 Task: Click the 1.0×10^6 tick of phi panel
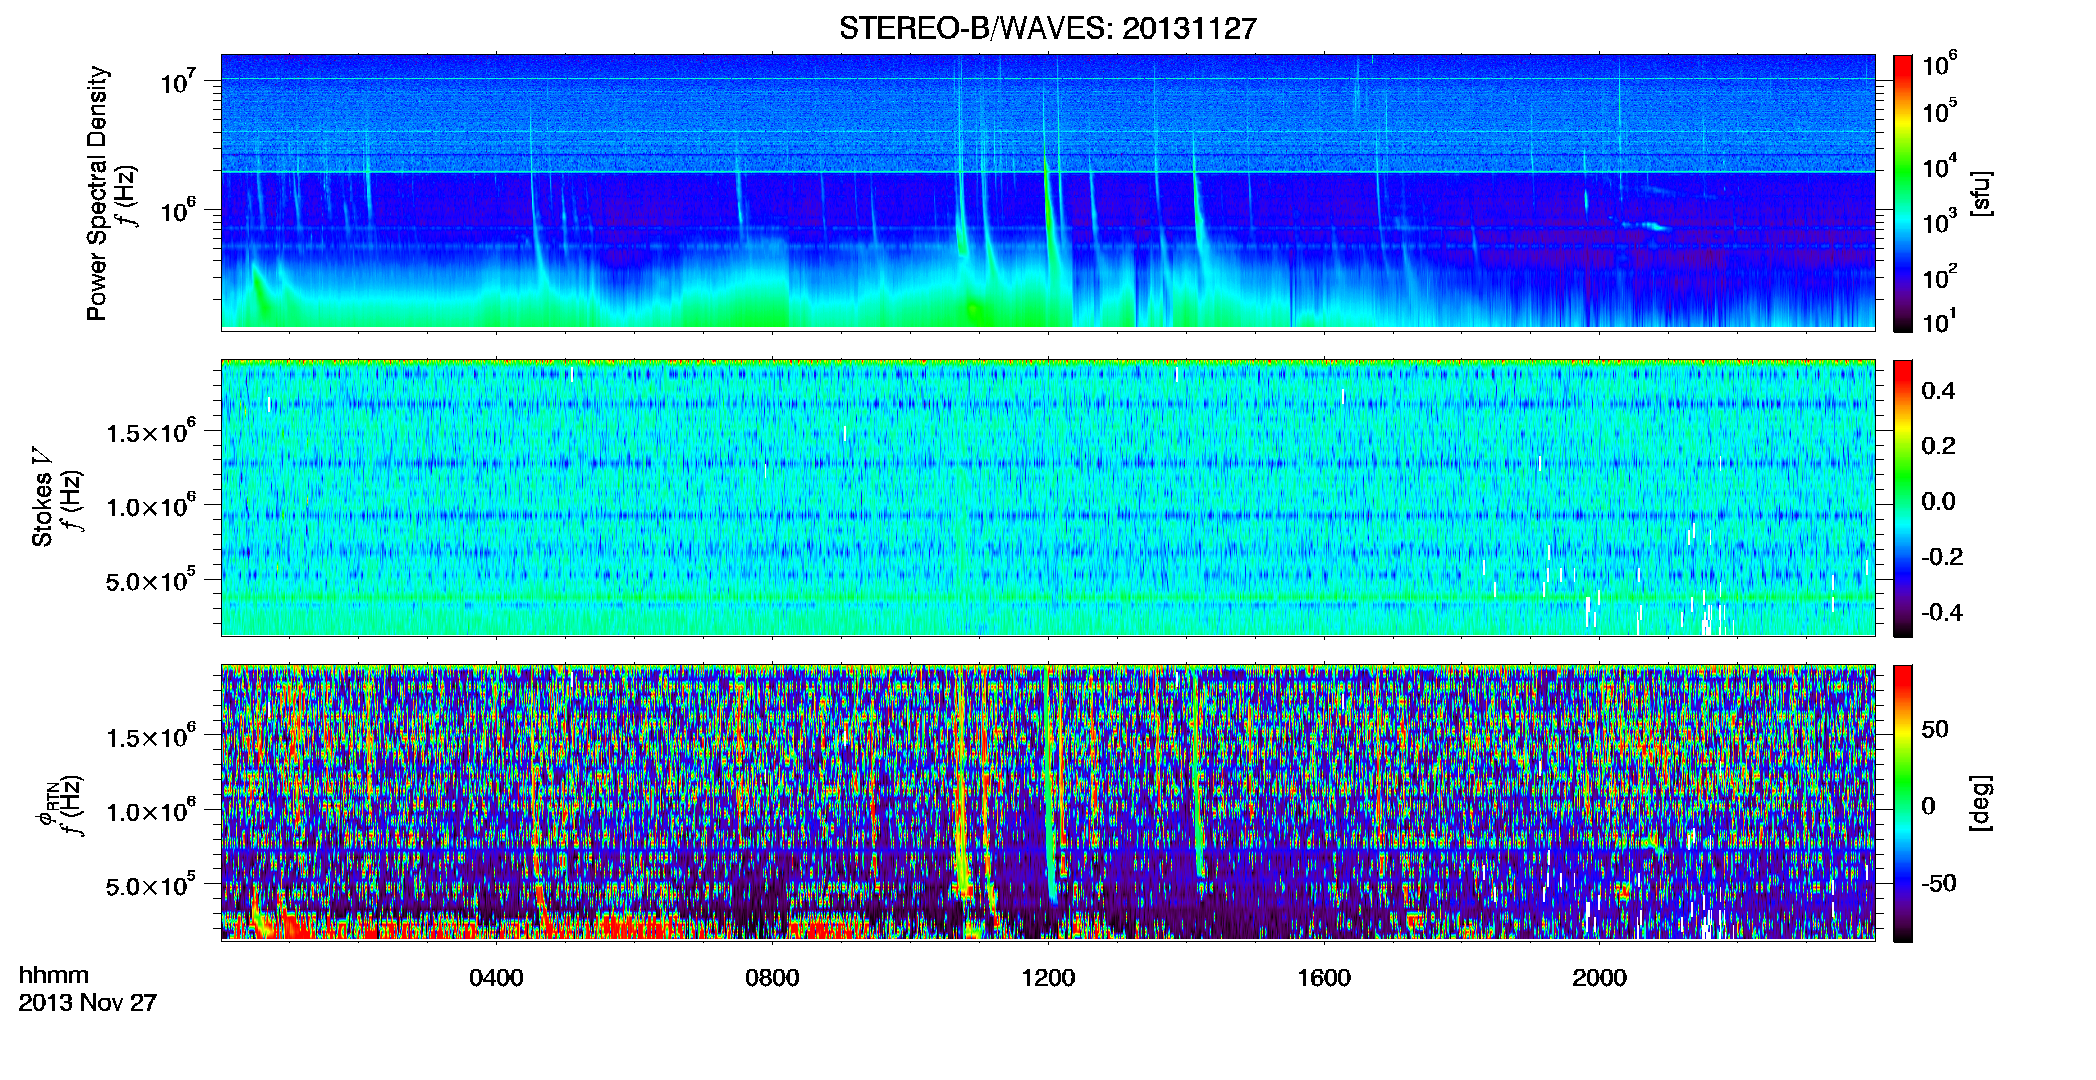coord(151,810)
